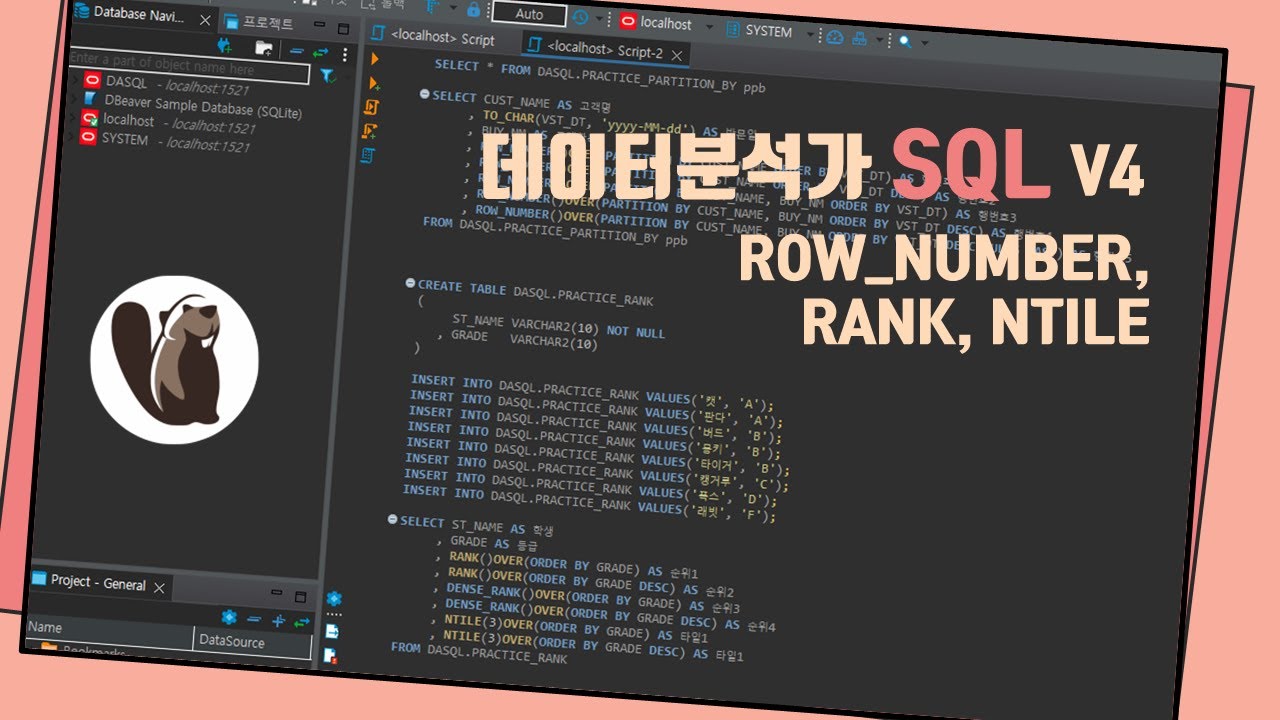
Task: Click the lock icon left of Auto
Action: (x=473, y=9)
